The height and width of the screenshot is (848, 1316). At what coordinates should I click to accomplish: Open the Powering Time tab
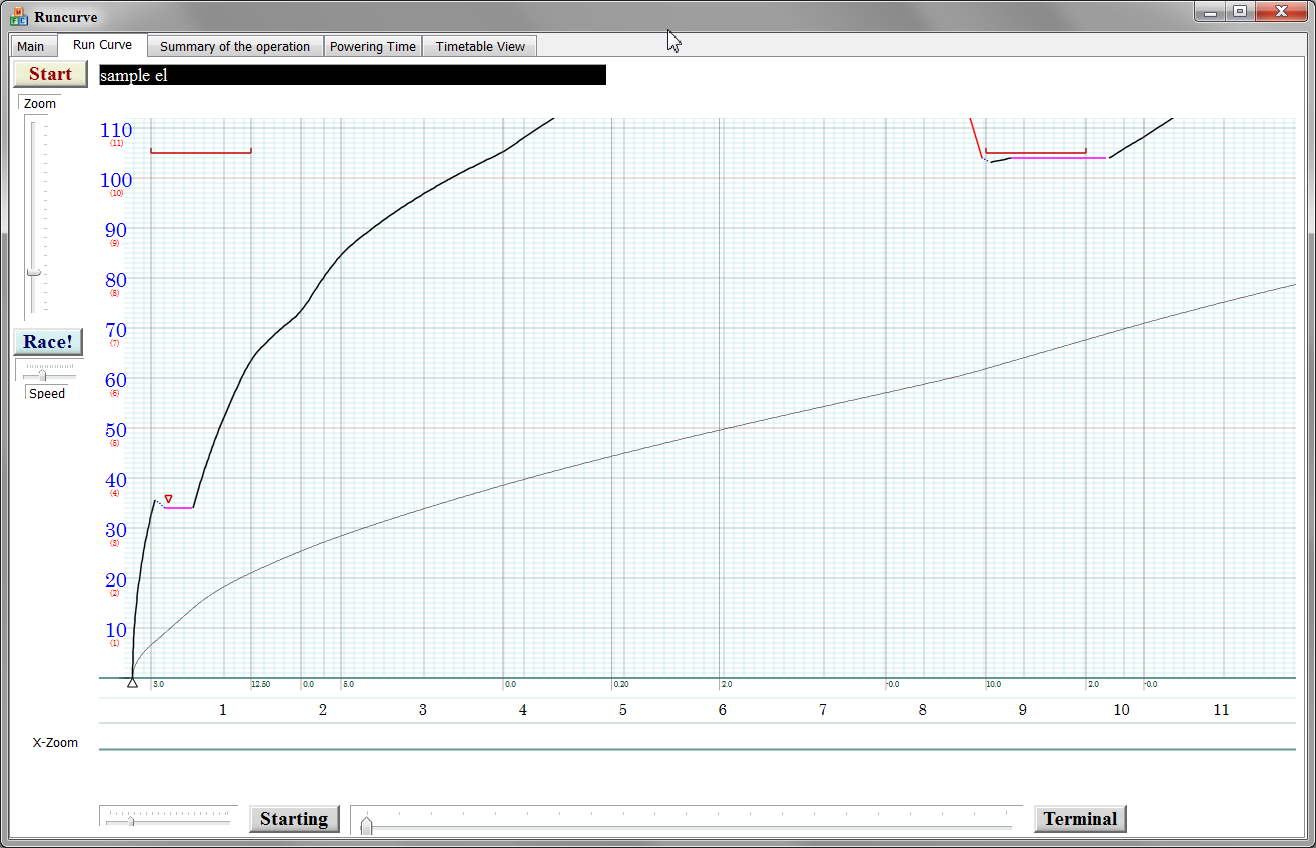pyautogui.click(x=373, y=46)
